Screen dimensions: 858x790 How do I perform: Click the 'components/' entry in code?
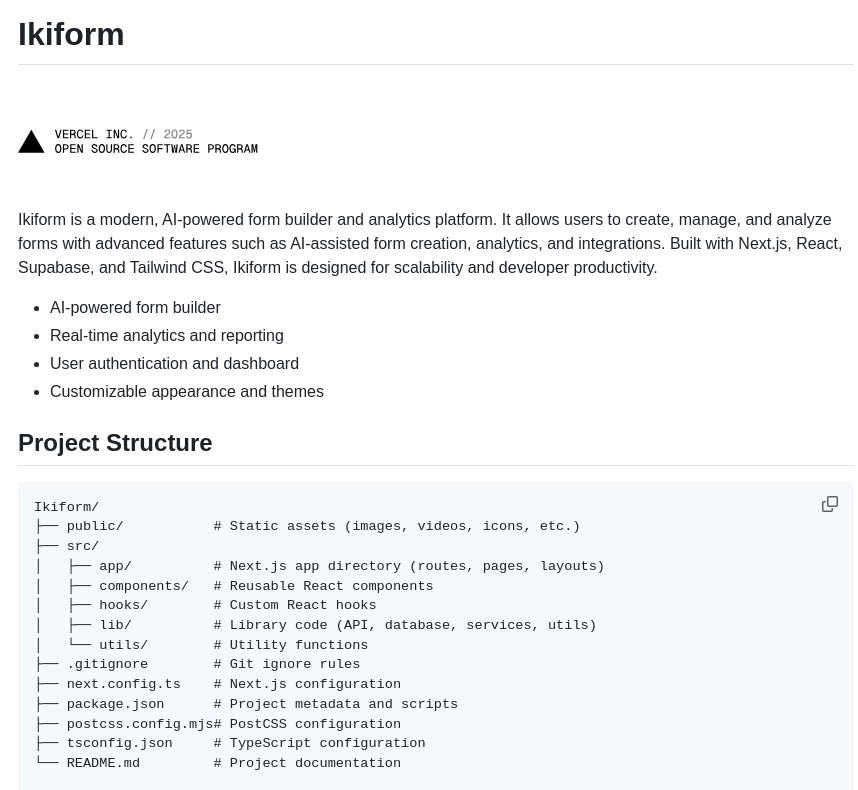point(143,586)
